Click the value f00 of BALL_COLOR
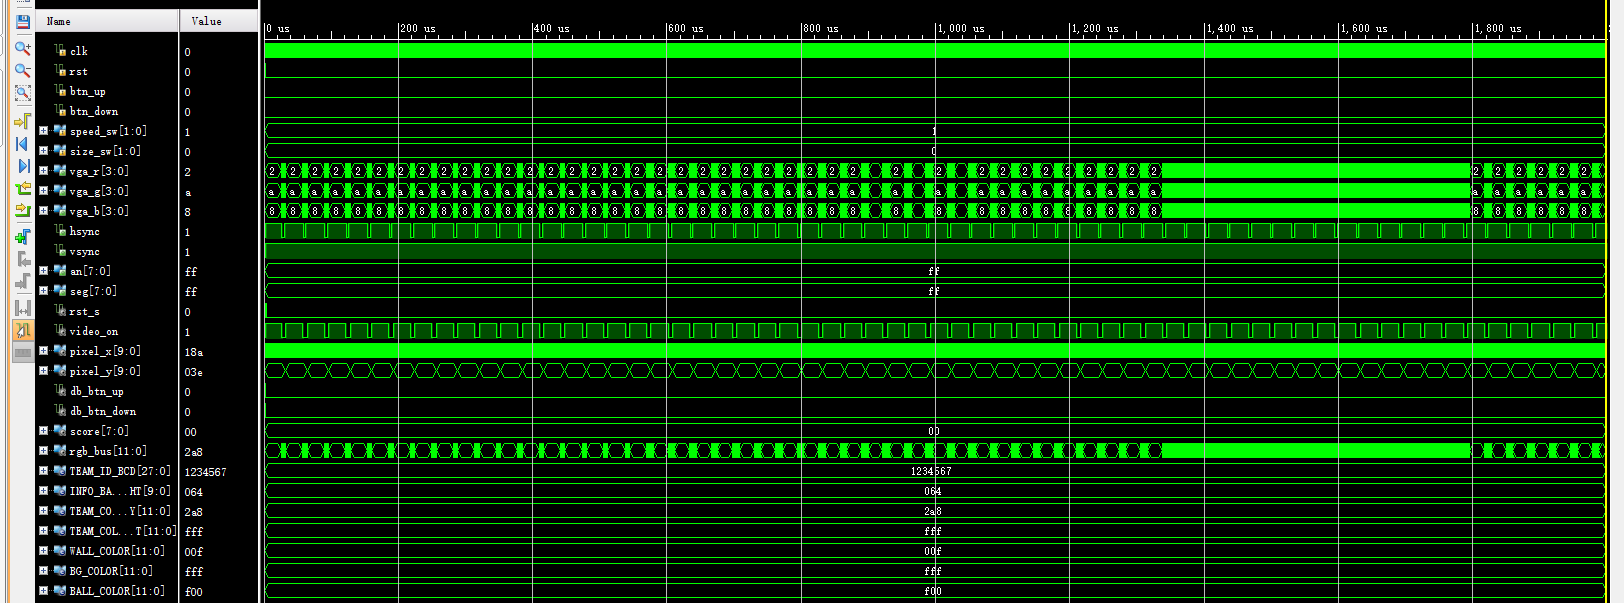Screen dimensions: 1624x603 pos(193,592)
